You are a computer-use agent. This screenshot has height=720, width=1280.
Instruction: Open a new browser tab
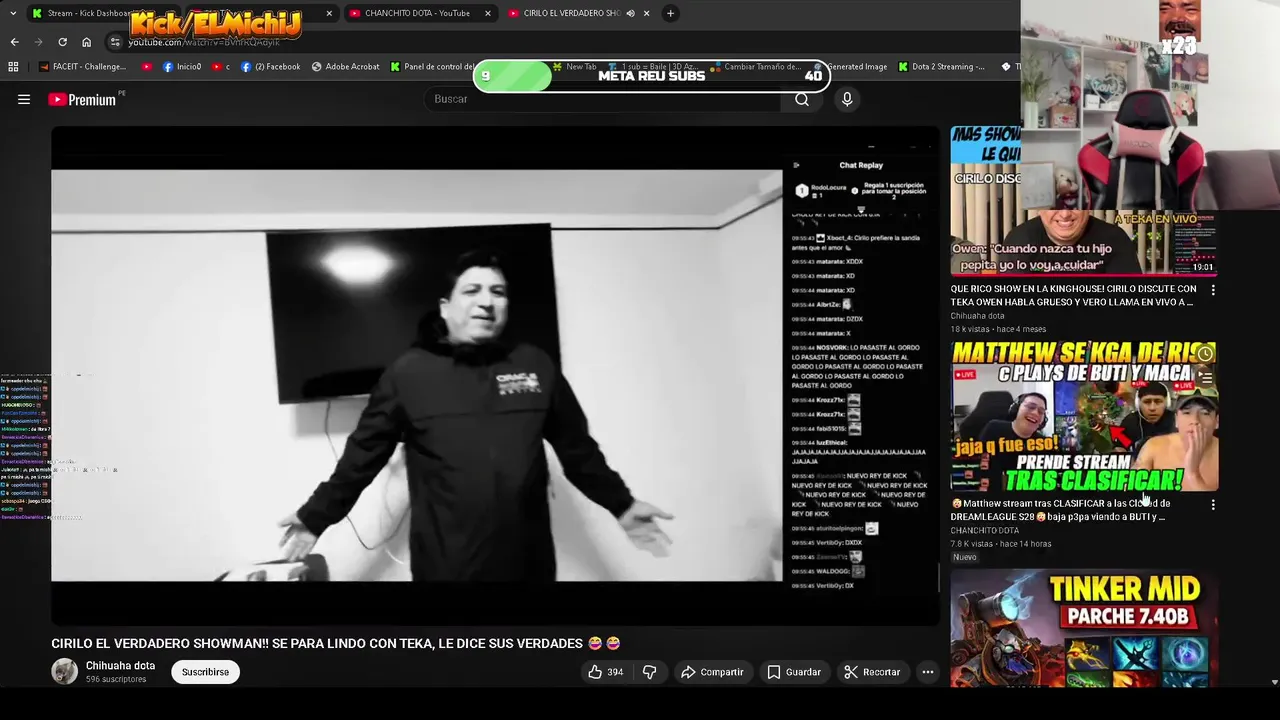(x=670, y=13)
